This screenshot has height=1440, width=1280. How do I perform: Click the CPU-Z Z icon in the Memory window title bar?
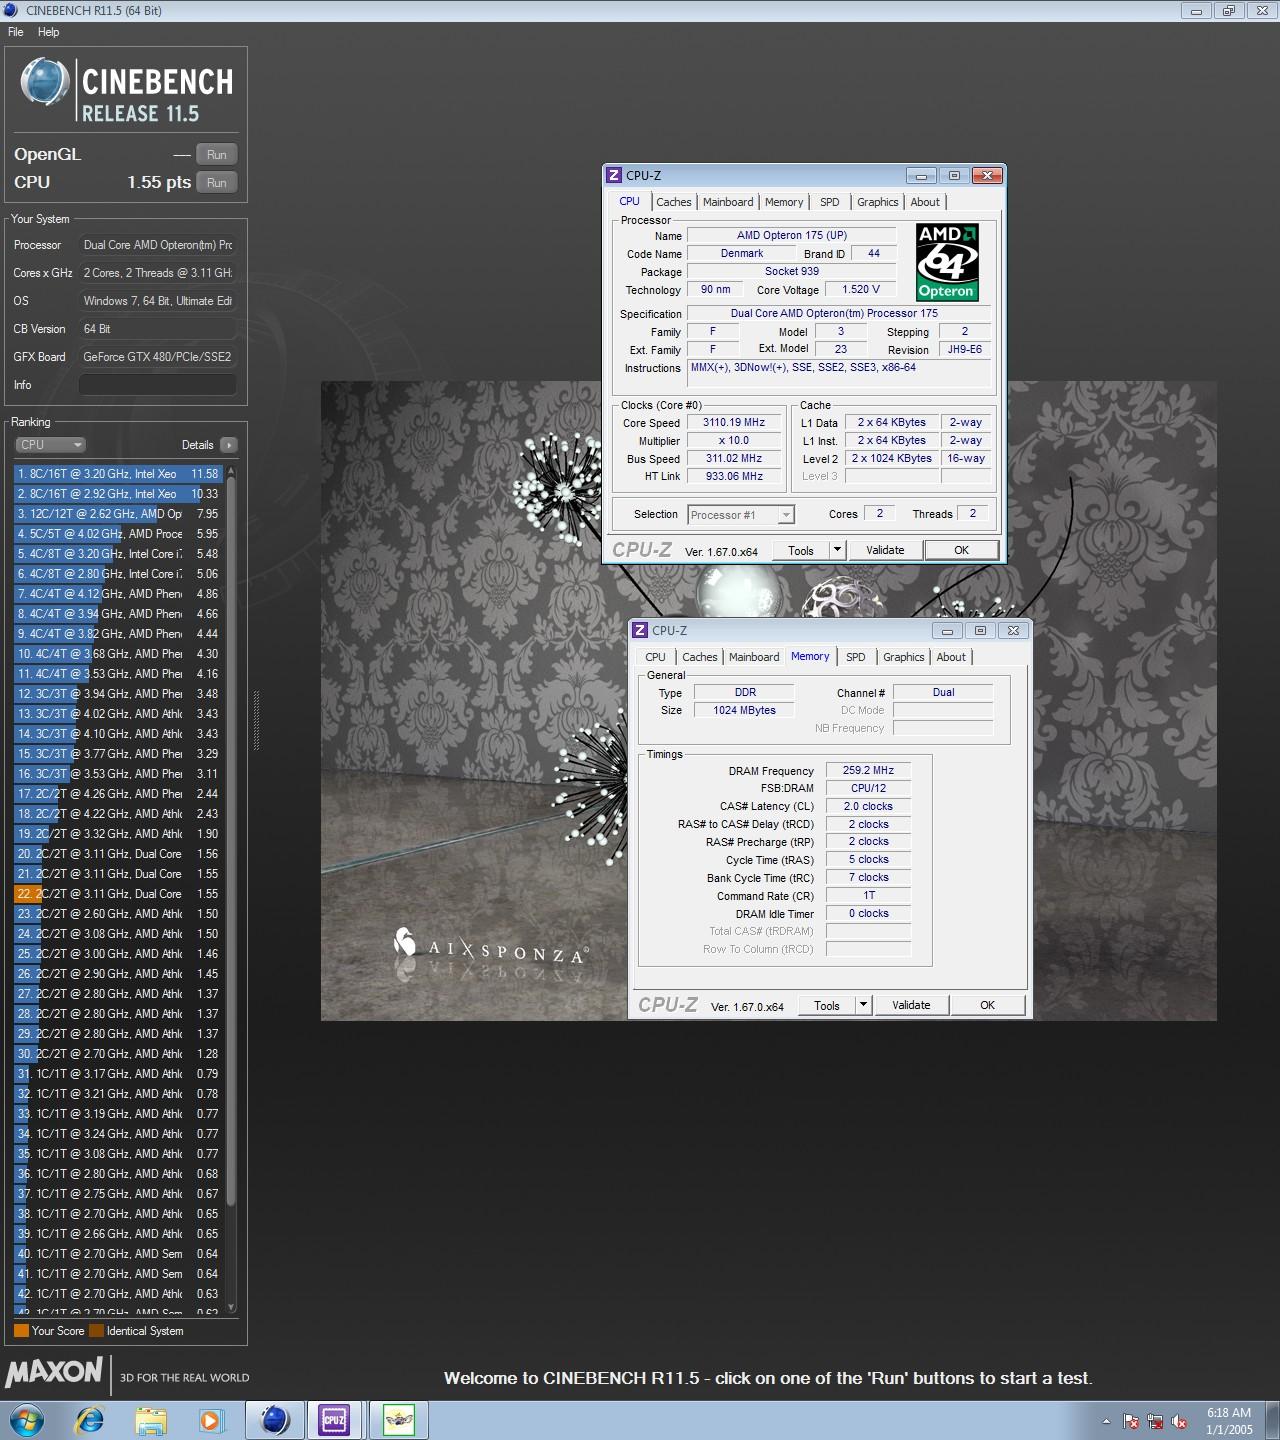(x=640, y=630)
